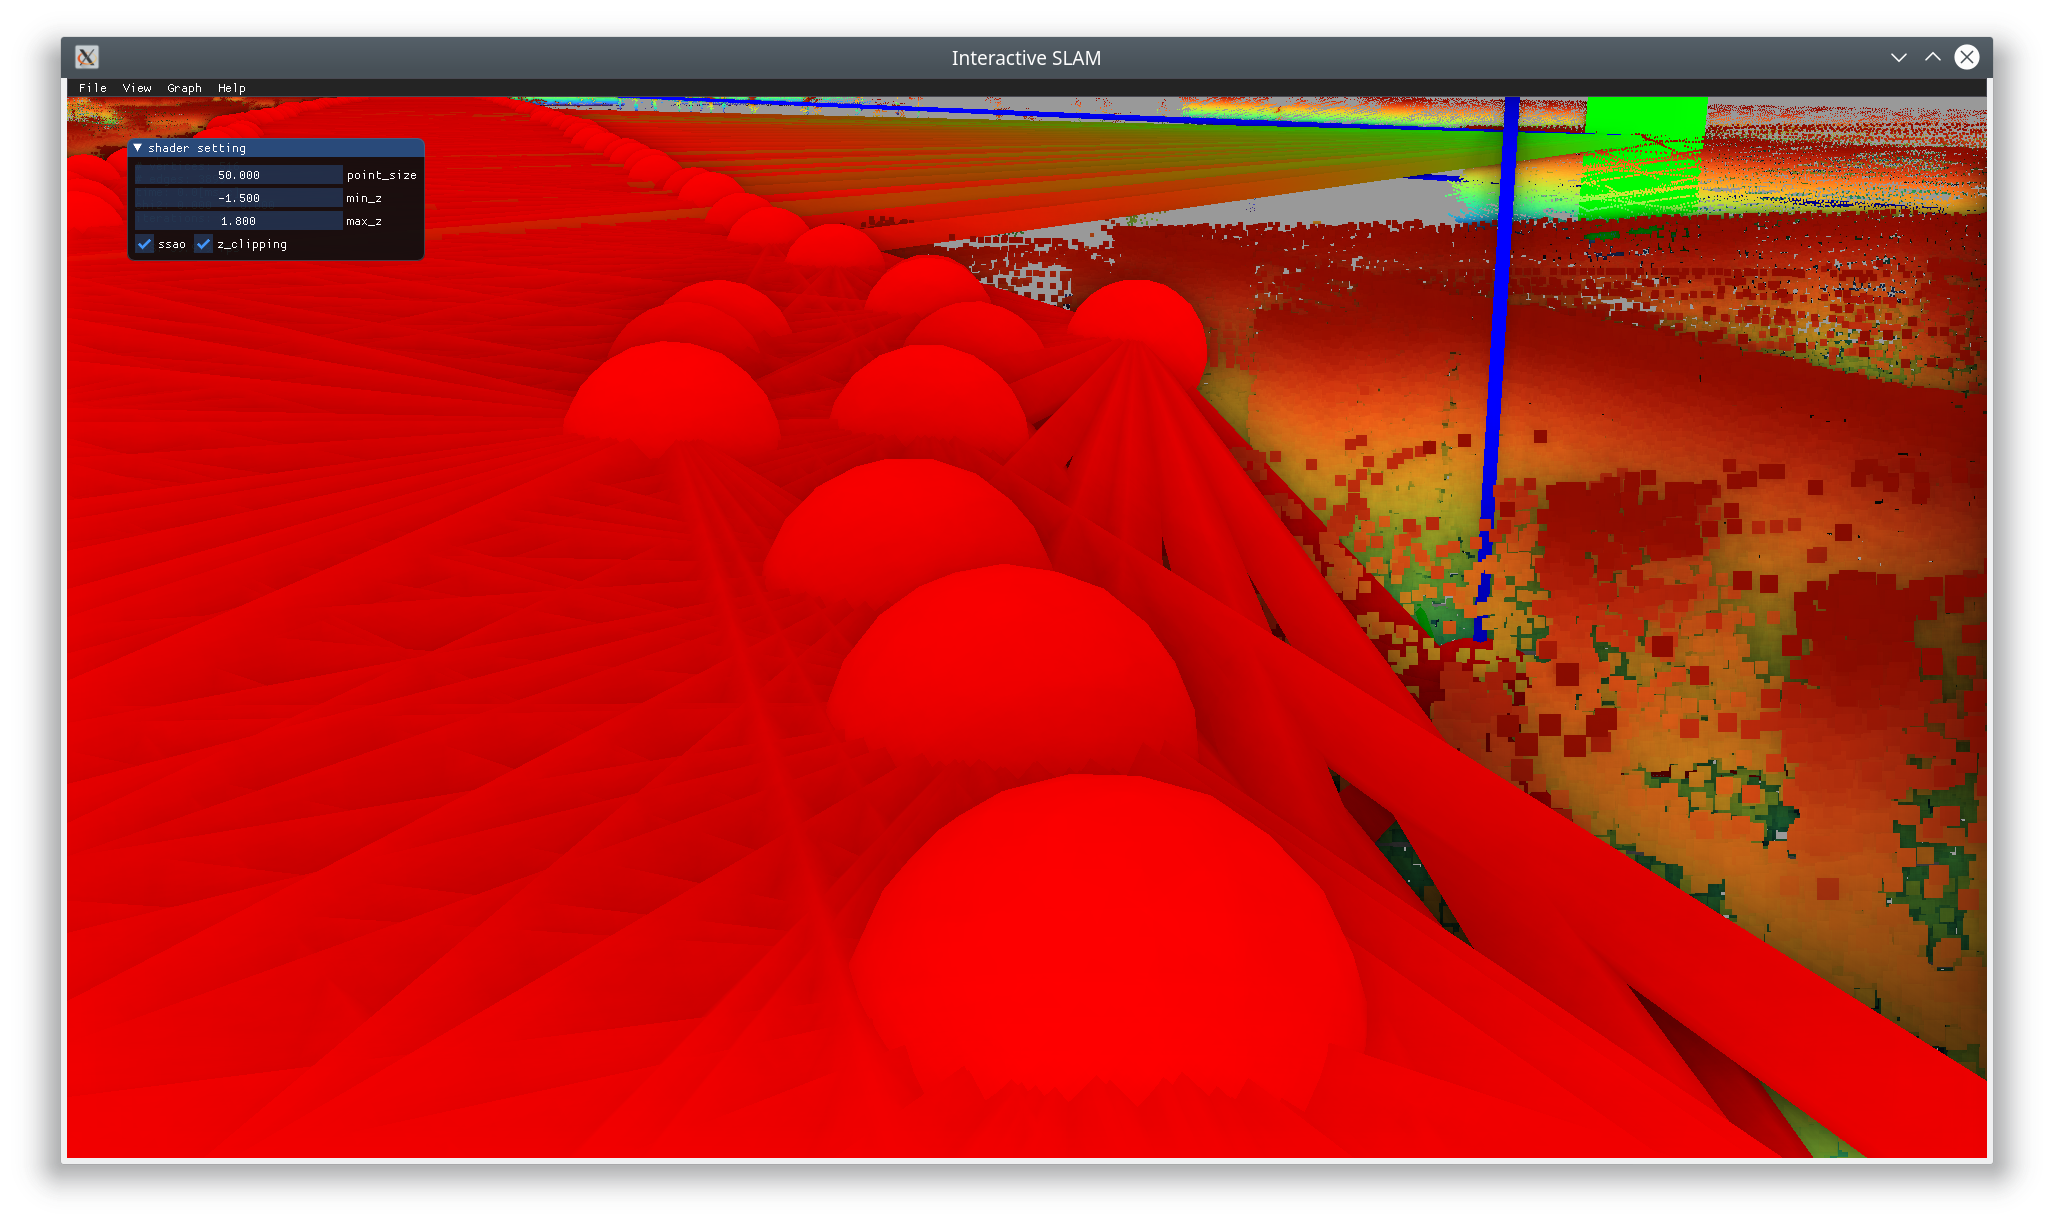Open the Graph menu
2054x1225 pixels.
[x=184, y=88]
